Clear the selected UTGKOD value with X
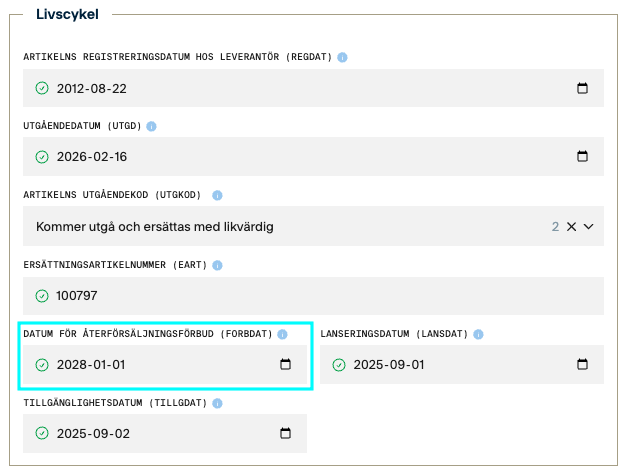 [x=572, y=227]
